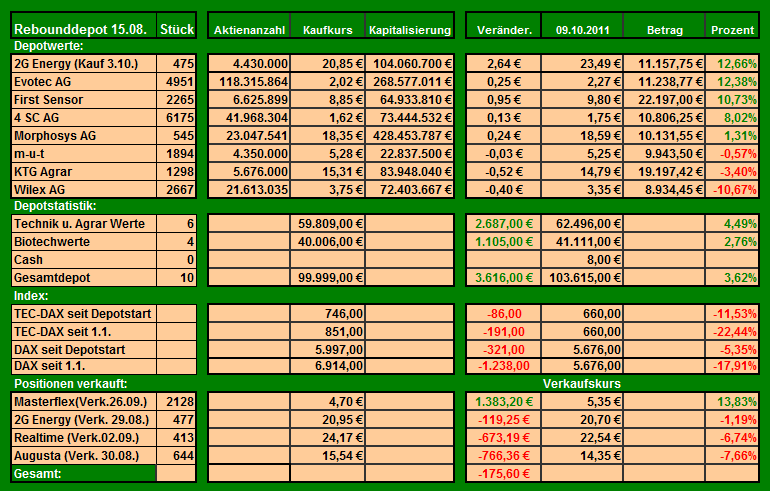Select the 6.914,00 DAX start value
Screen dimensions: 770x491
[328, 366]
